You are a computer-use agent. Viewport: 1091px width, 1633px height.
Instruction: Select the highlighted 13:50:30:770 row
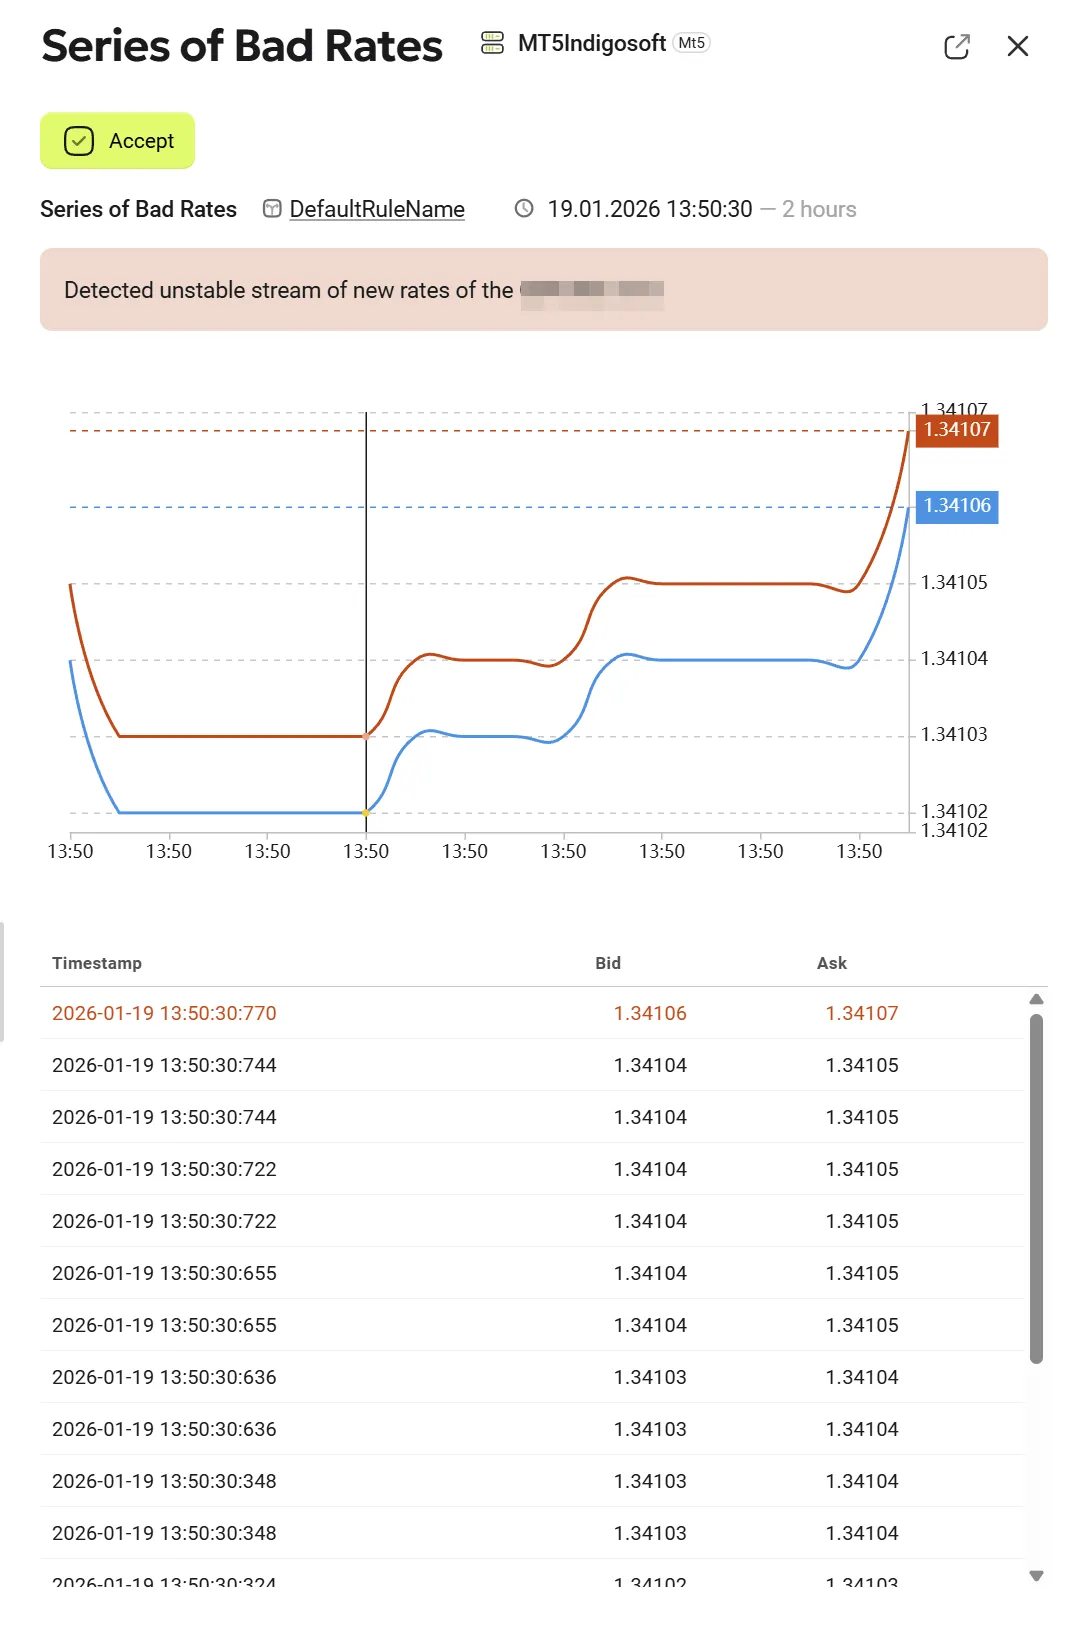coord(164,1013)
